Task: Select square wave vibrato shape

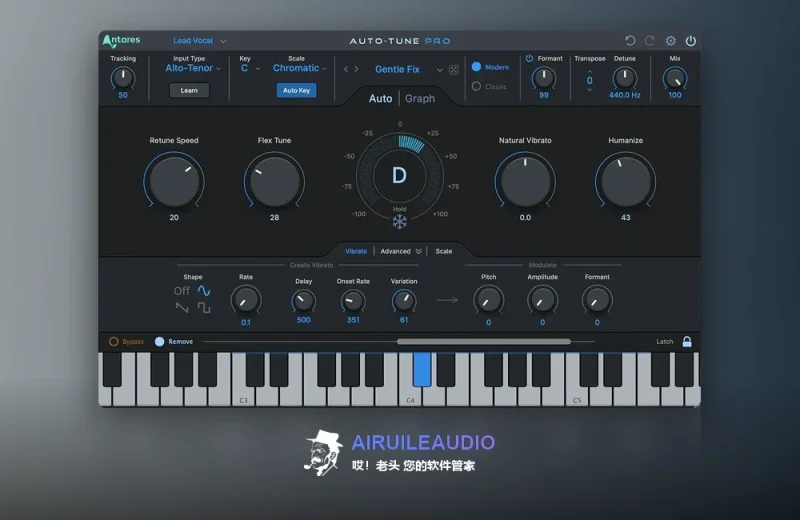Action: 204,307
